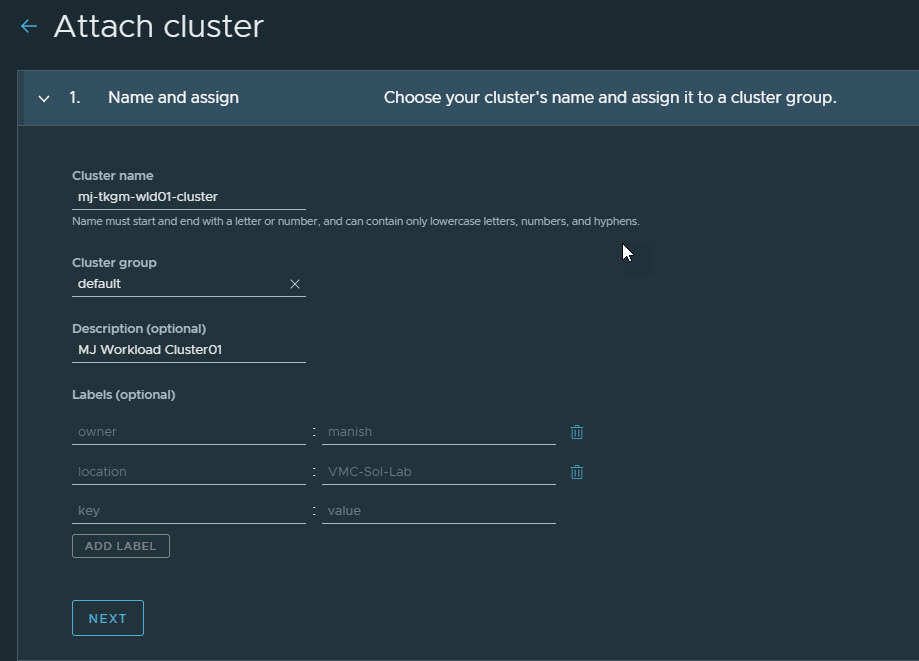This screenshot has width=919, height=661.
Task: Click the empty key input field
Action: 188,511
